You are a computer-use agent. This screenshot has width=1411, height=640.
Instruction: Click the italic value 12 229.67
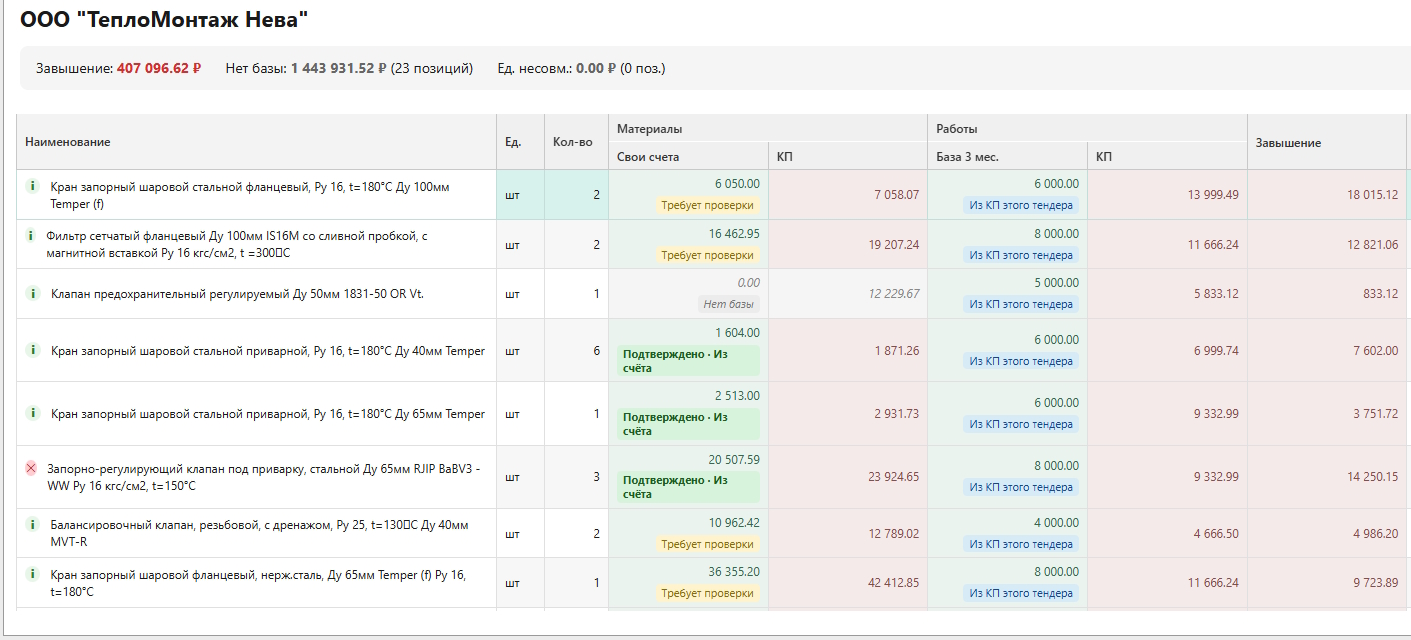(893, 294)
